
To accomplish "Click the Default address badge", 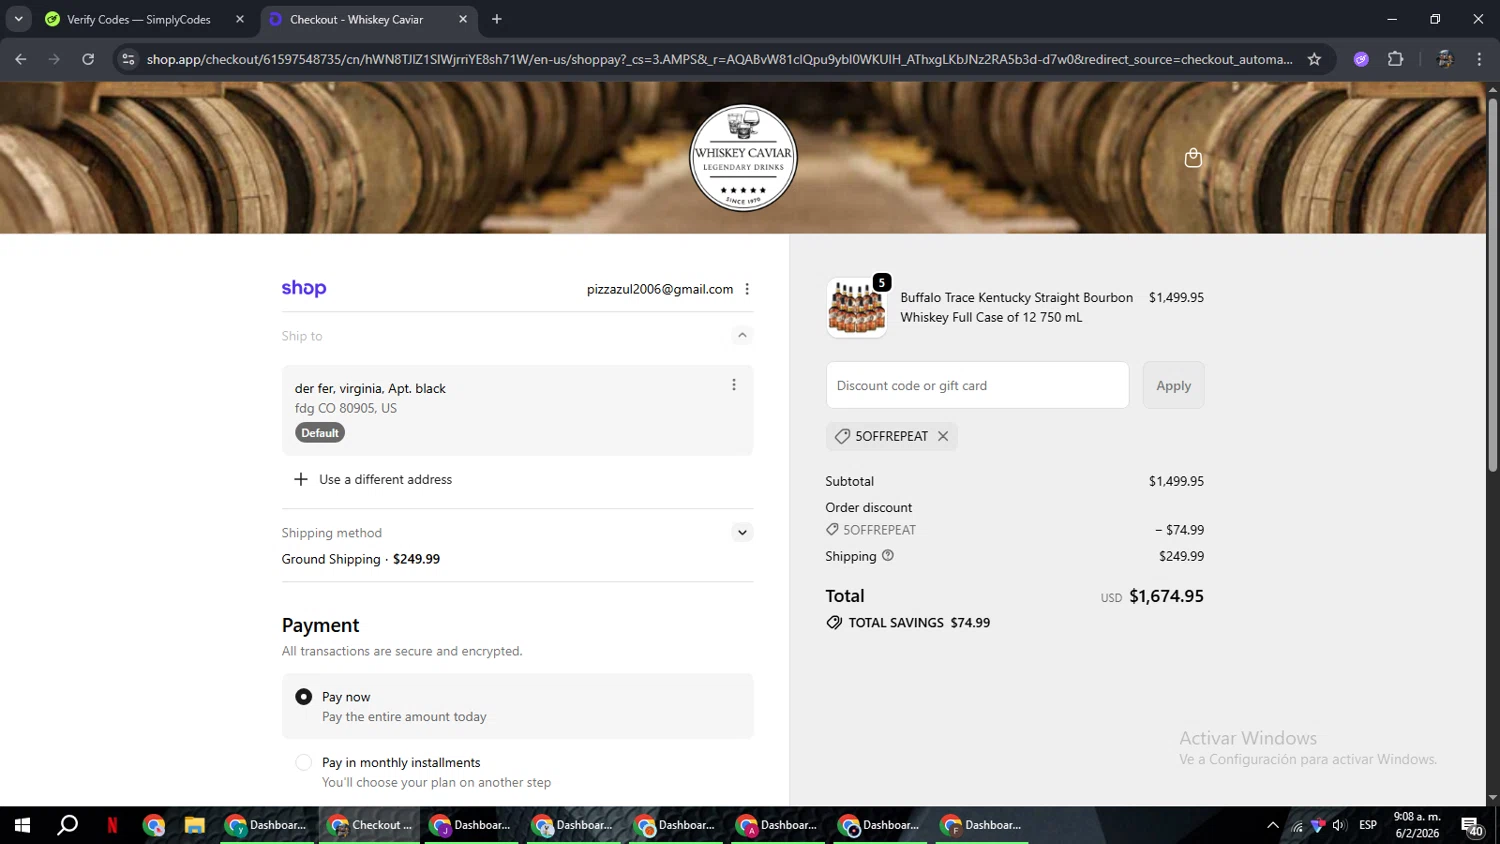I will pos(320,433).
